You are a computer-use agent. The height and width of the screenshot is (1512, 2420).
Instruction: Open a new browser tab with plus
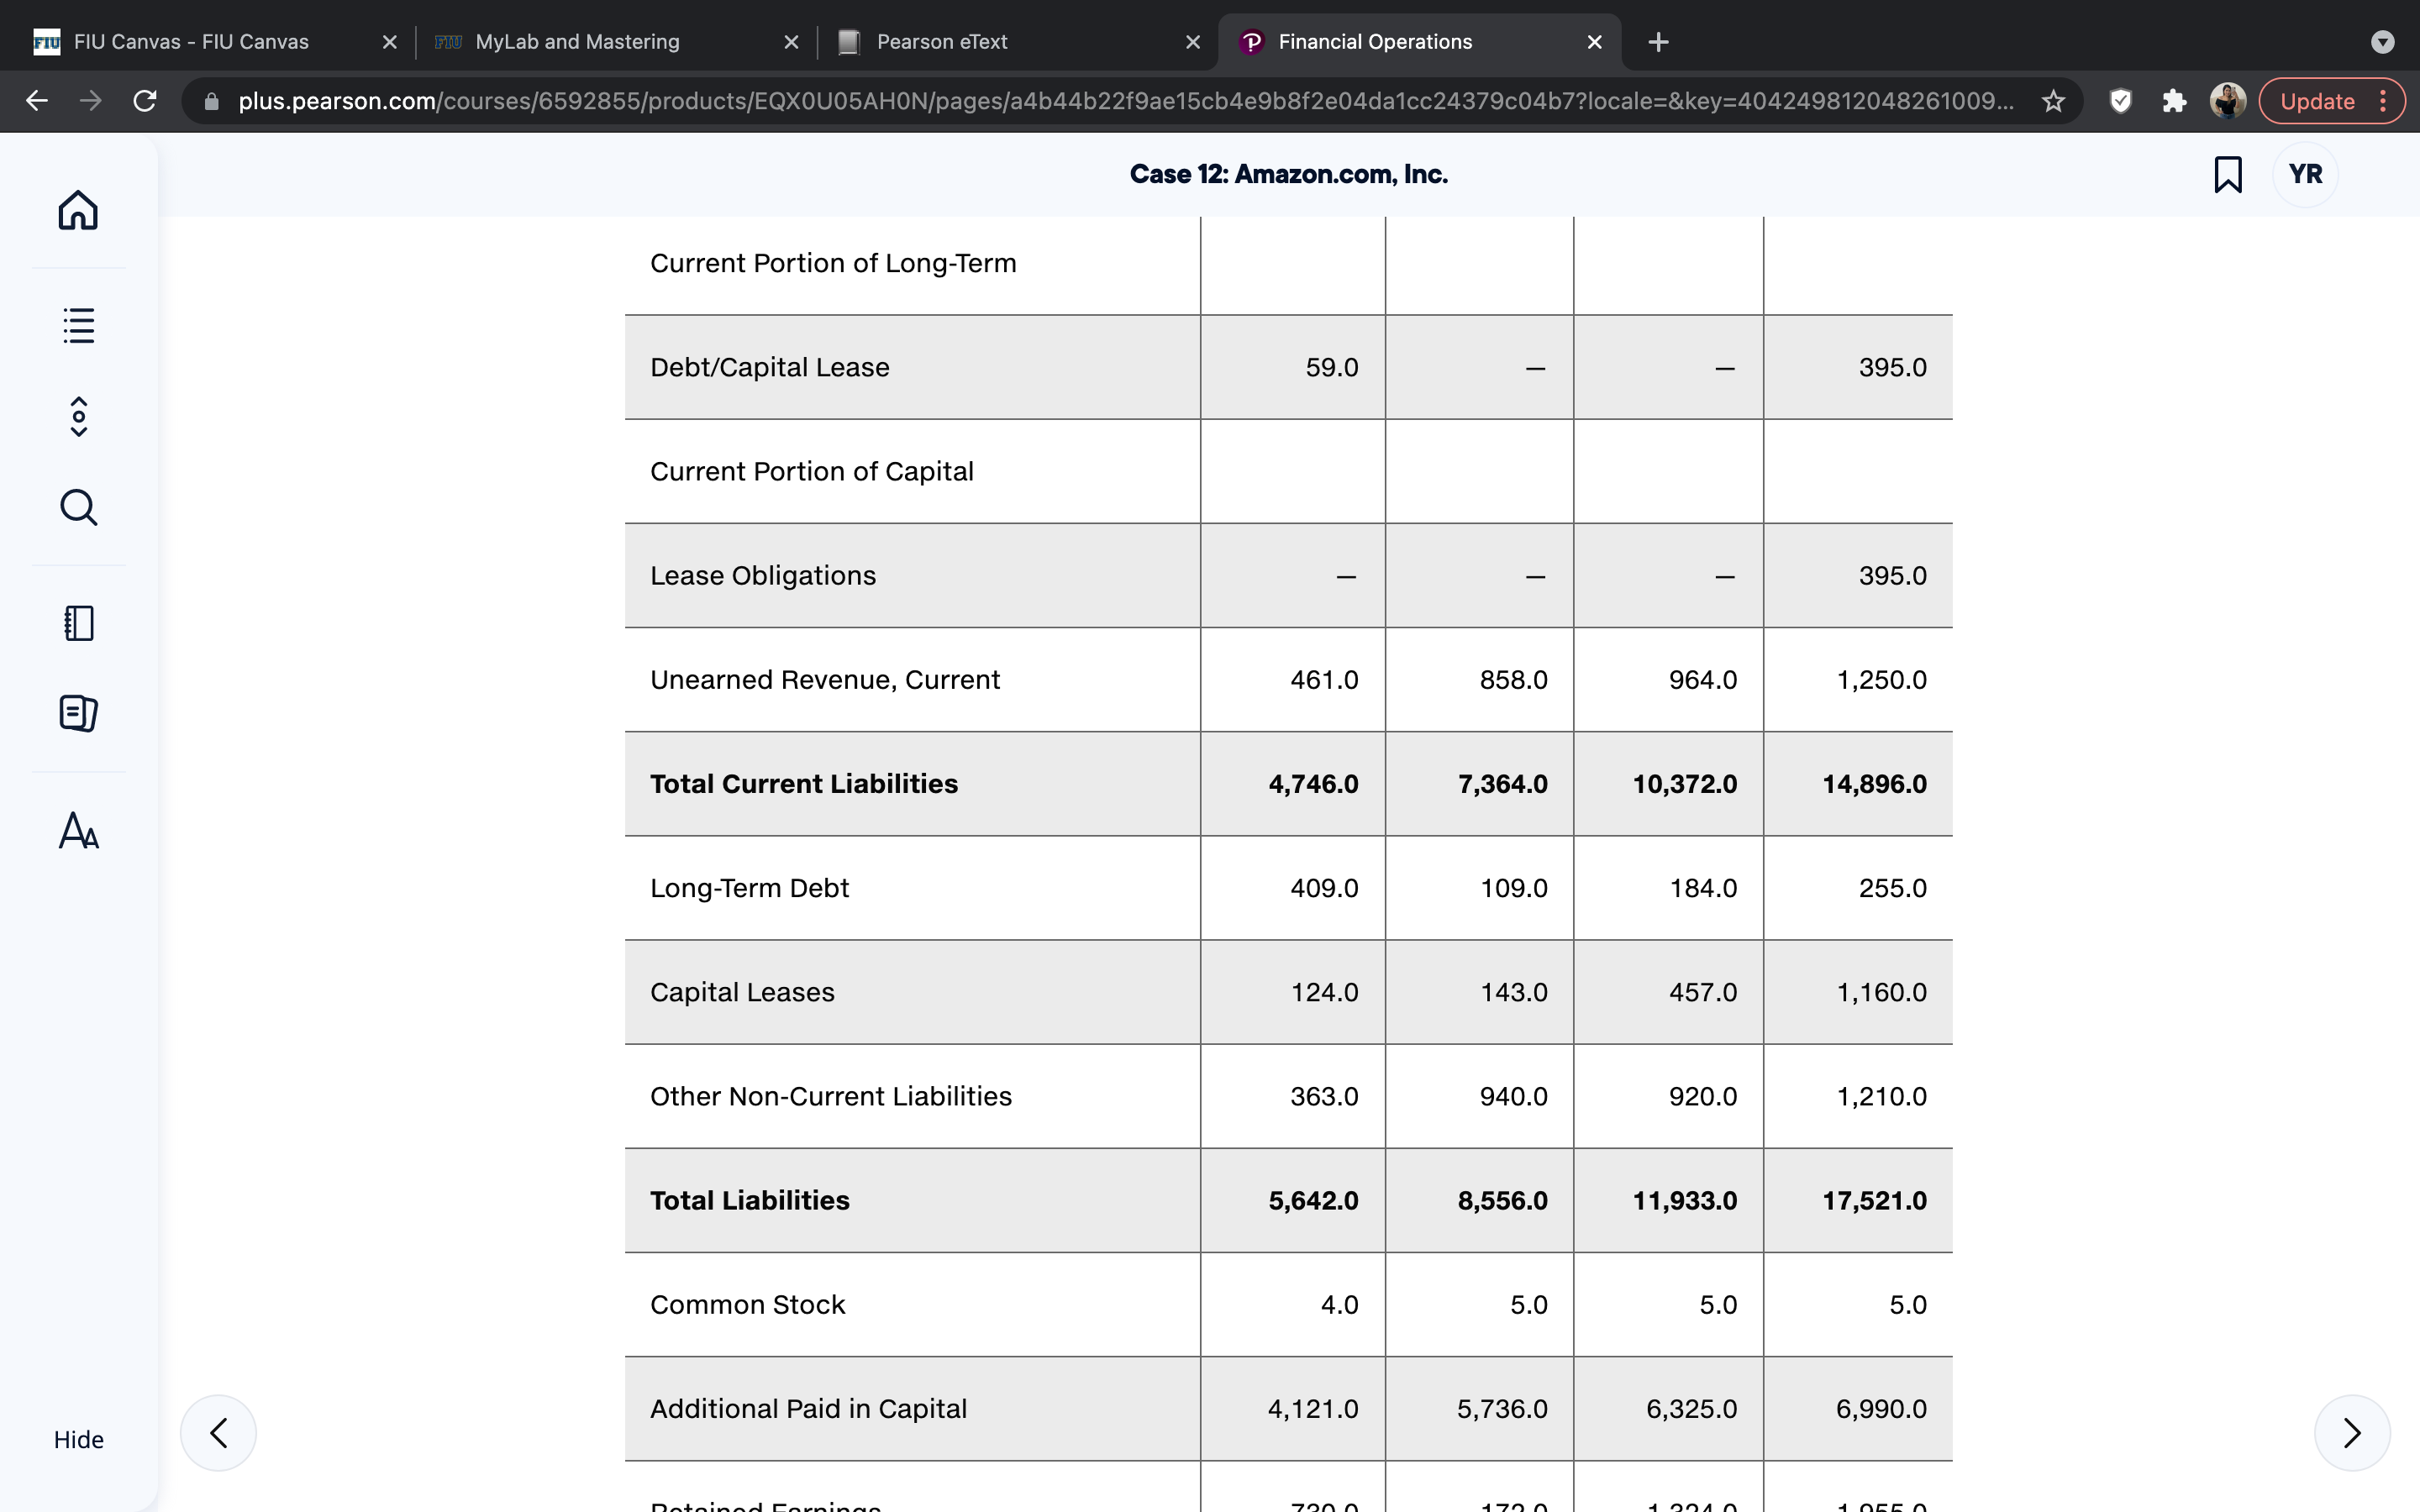[1658, 42]
